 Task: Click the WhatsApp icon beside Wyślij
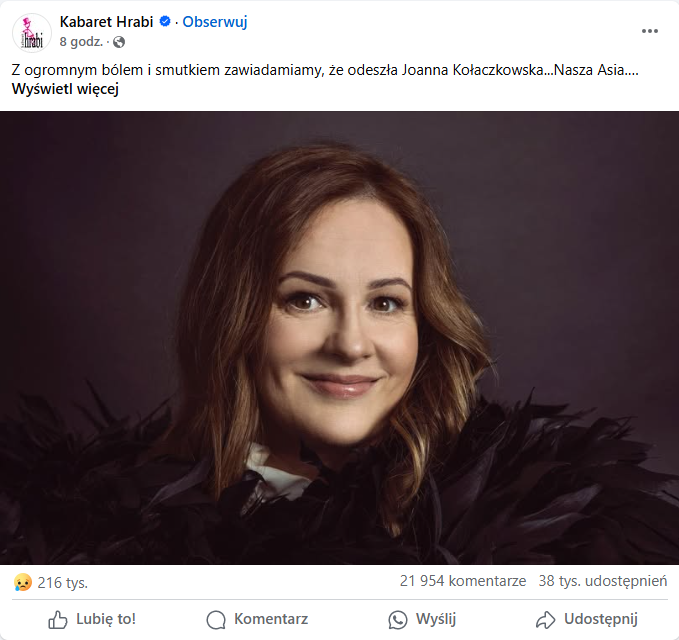(x=398, y=619)
